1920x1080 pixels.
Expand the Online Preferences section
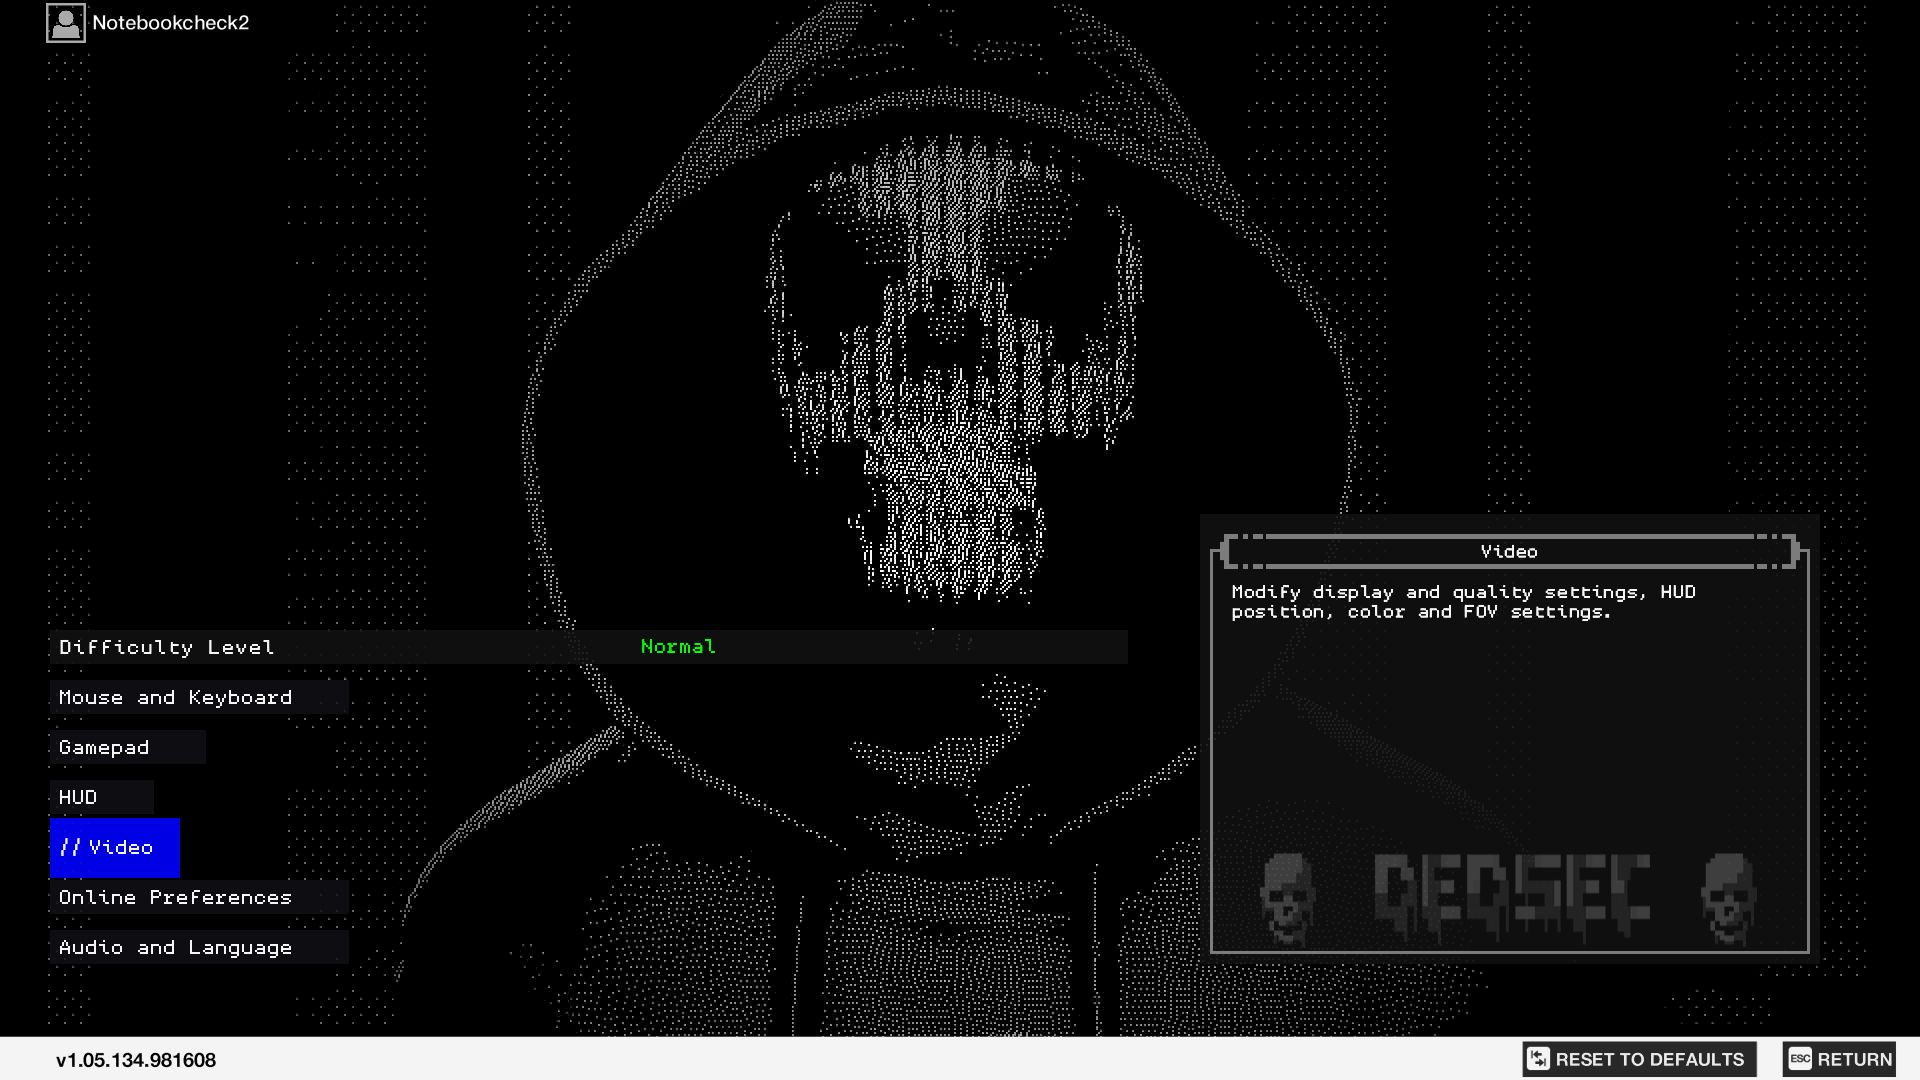click(x=175, y=897)
